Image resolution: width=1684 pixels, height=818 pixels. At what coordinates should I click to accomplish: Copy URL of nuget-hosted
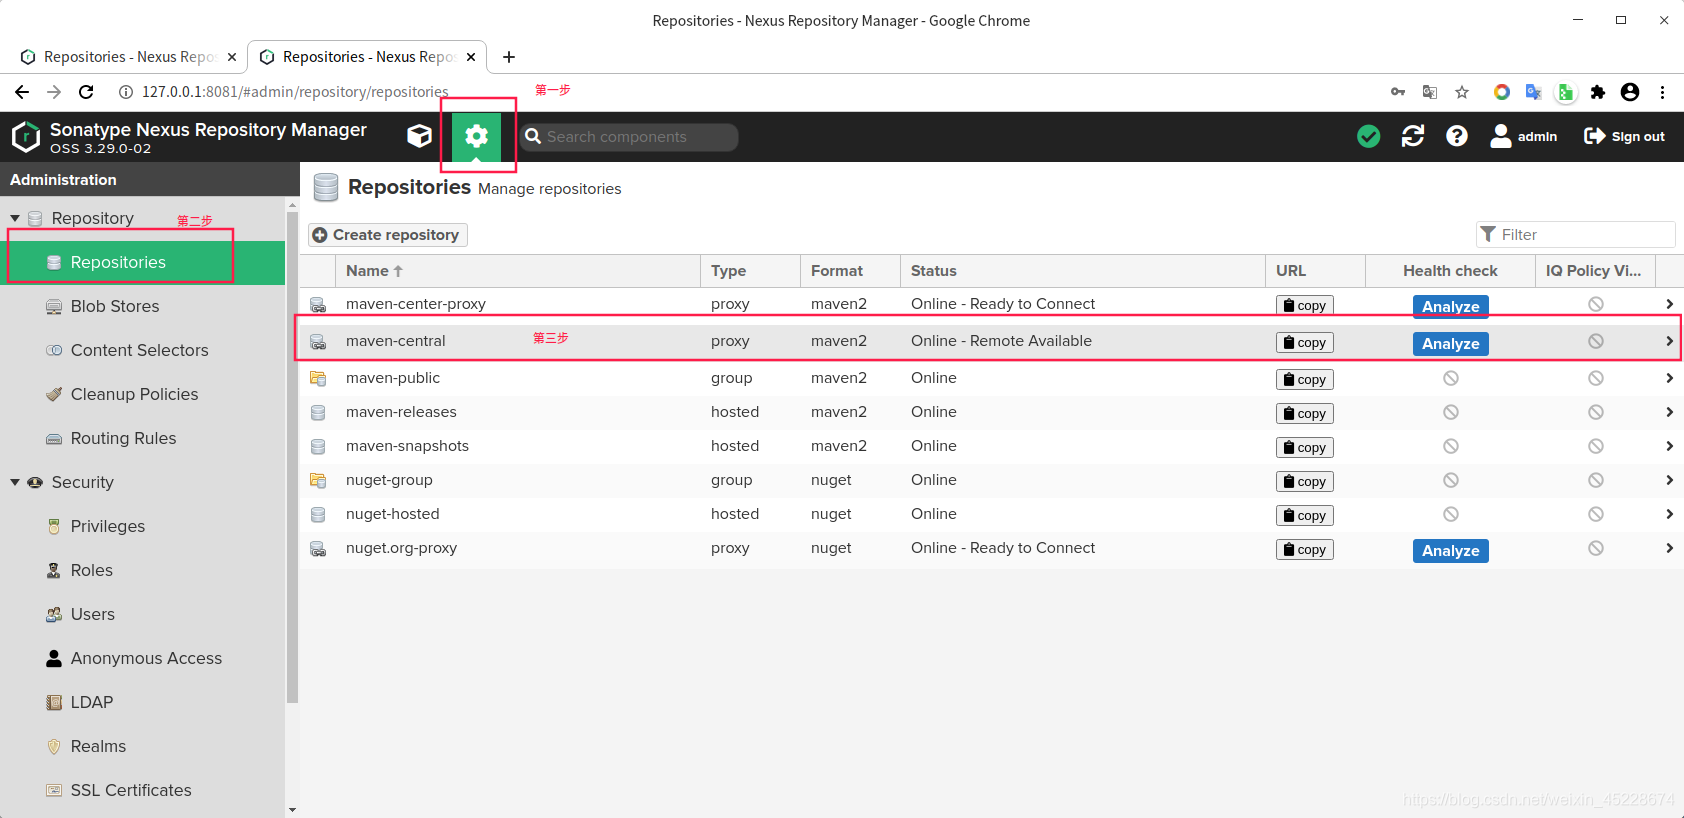click(x=1304, y=515)
